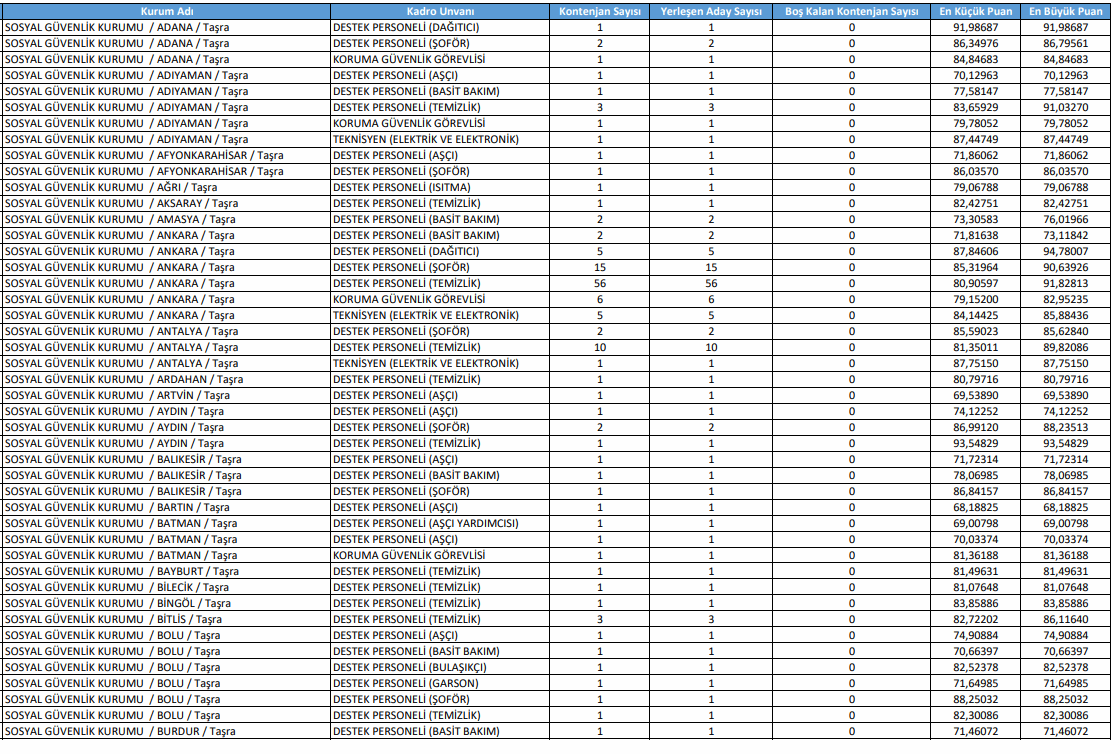Select the Kontenjan Sayısı header cell
Screen dimensions: 1120x754
pyautogui.click(x=599, y=11)
